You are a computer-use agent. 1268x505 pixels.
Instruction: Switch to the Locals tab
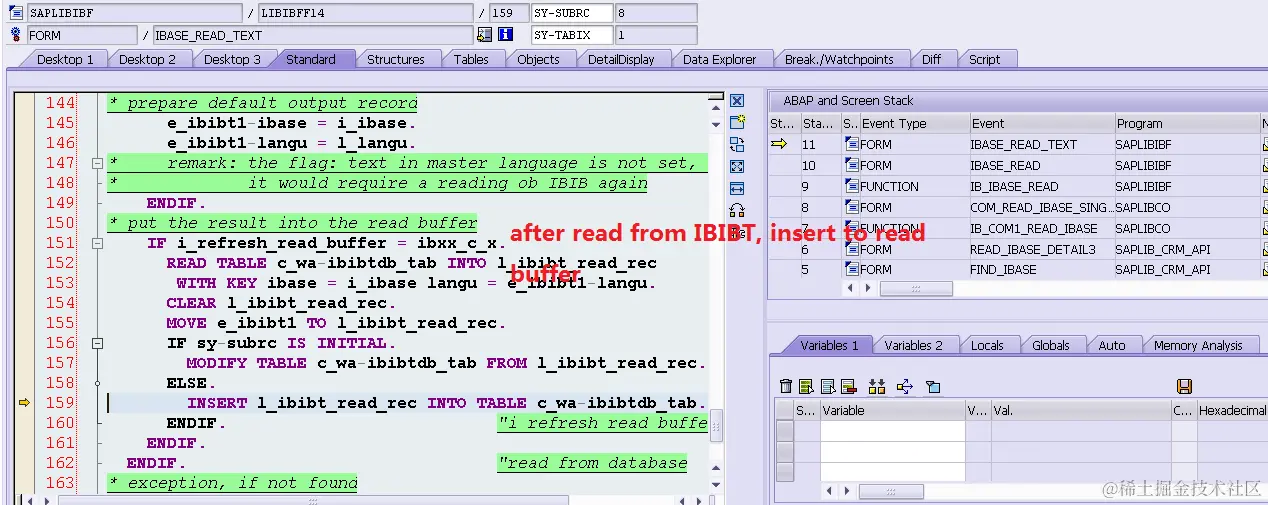(x=987, y=345)
